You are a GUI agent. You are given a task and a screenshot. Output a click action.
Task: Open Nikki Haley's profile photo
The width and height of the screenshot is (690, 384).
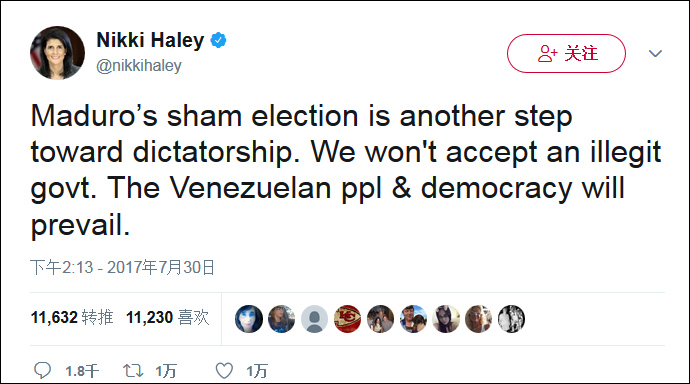pos(57,53)
